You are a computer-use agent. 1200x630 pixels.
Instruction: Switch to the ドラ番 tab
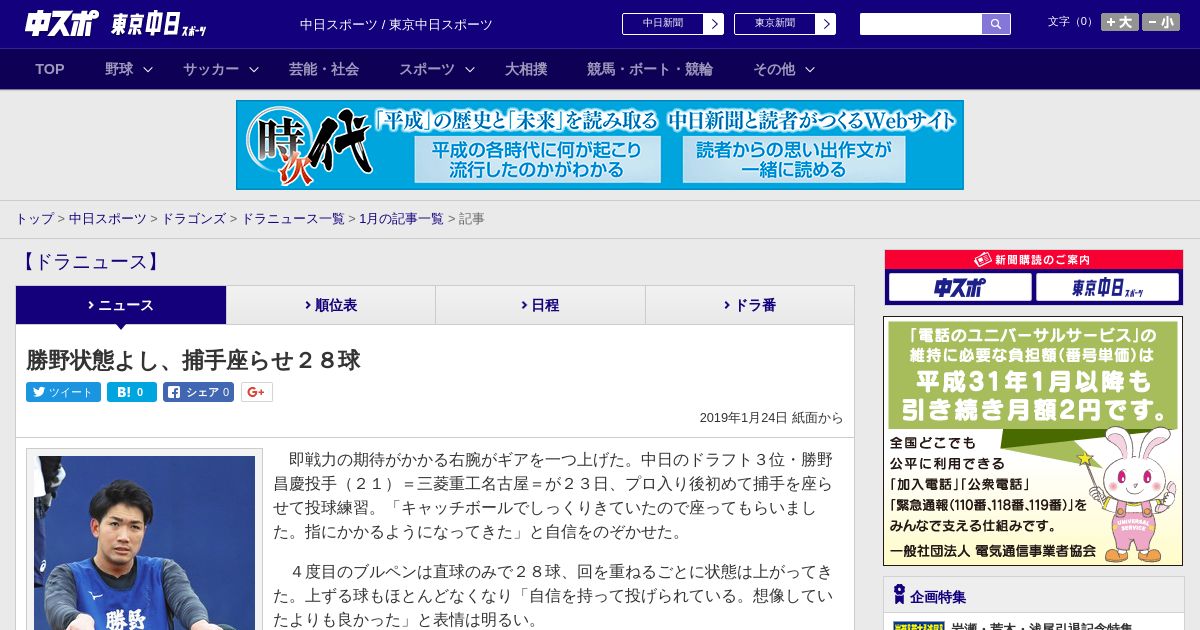750,305
